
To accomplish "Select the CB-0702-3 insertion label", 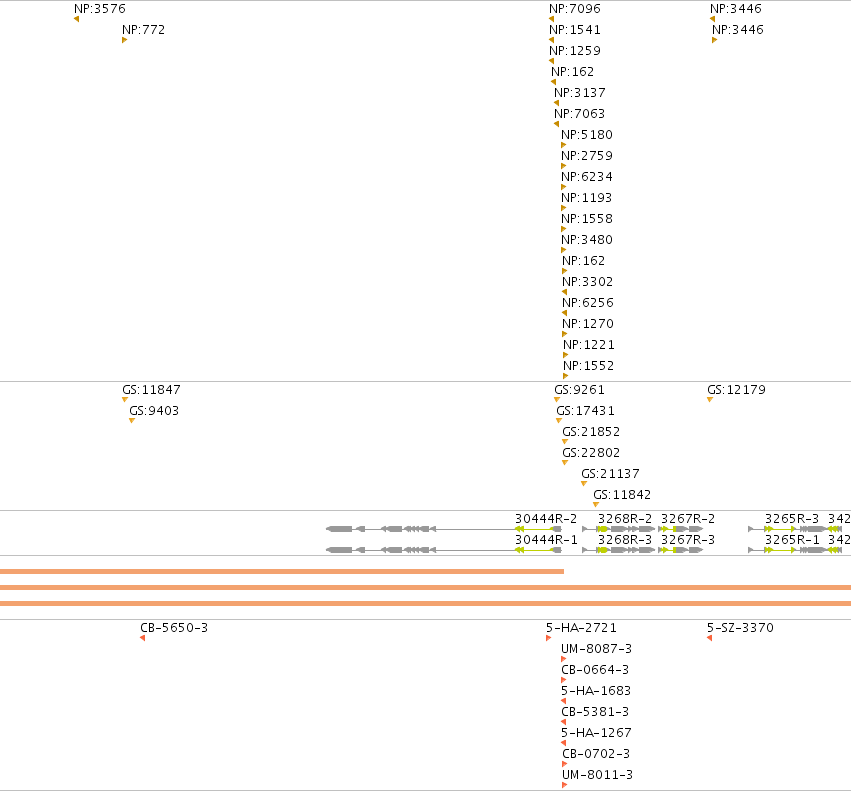I will tap(596, 754).
